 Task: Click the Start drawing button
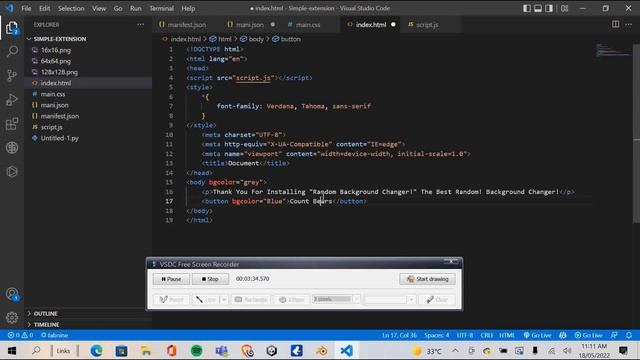pyautogui.click(x=427, y=279)
